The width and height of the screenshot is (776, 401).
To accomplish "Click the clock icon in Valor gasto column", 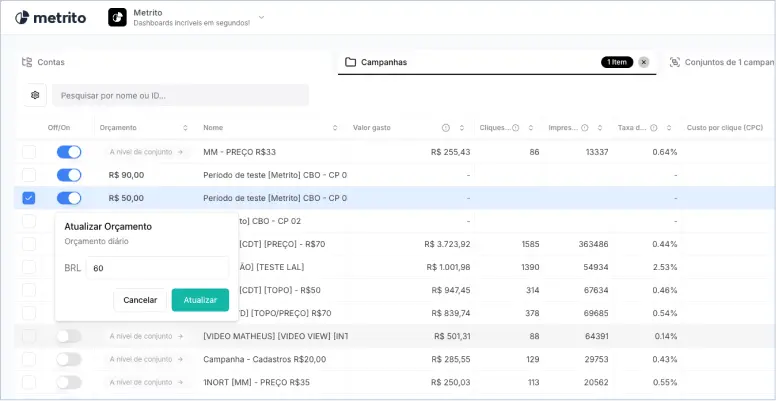I will coord(446,128).
